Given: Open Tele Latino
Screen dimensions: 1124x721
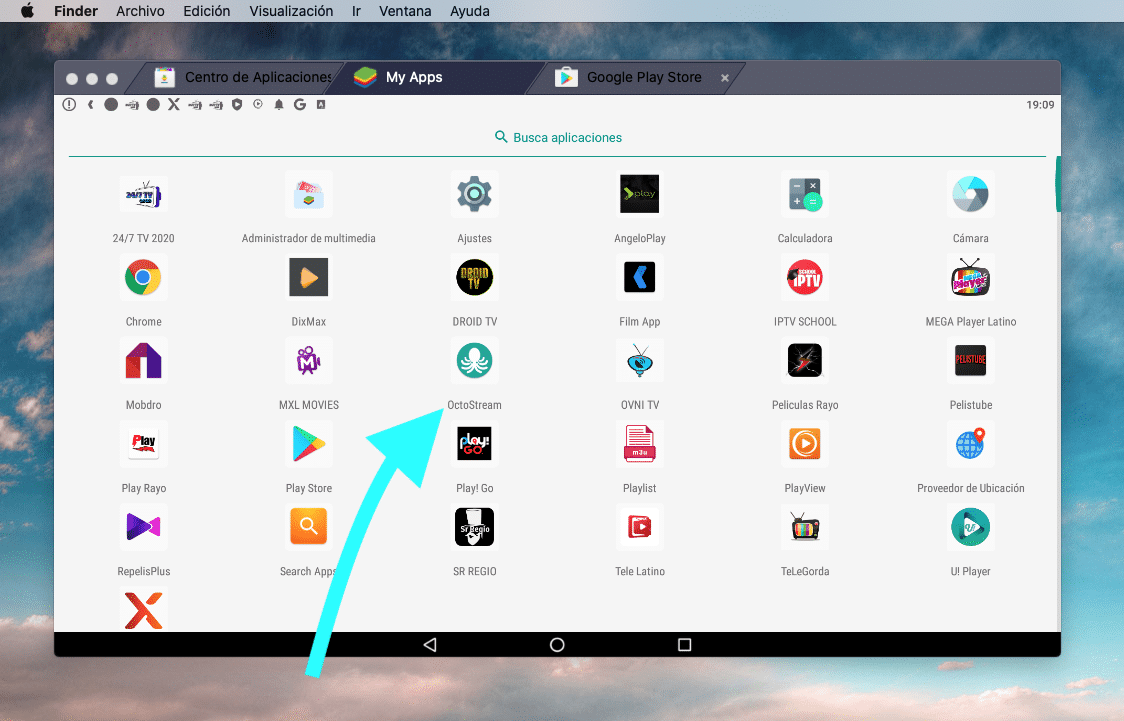Looking at the screenshot, I should pyautogui.click(x=639, y=527).
